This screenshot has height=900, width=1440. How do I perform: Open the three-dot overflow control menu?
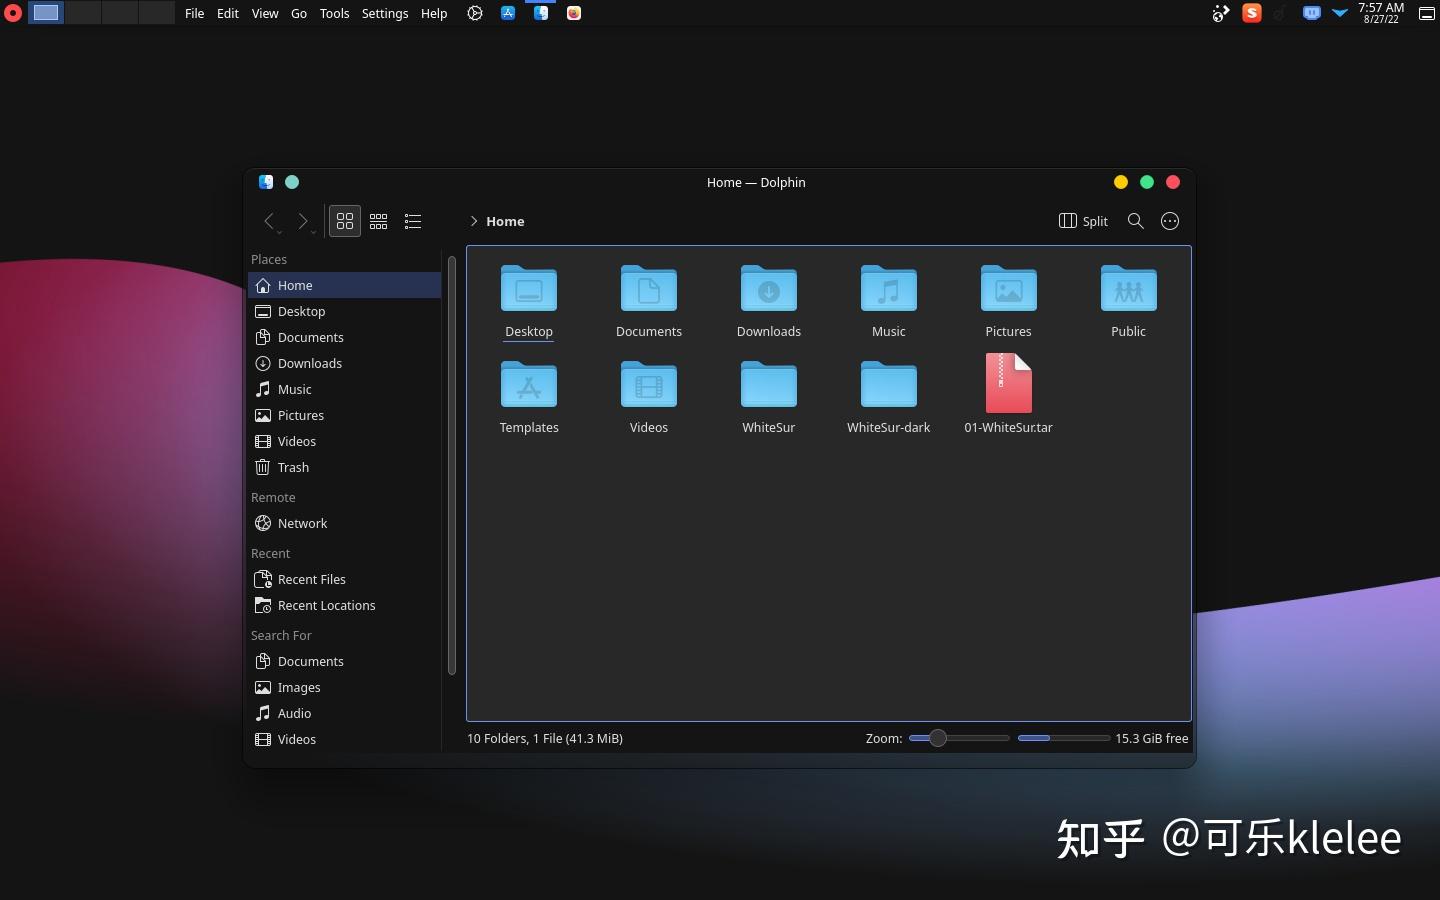click(x=1169, y=221)
